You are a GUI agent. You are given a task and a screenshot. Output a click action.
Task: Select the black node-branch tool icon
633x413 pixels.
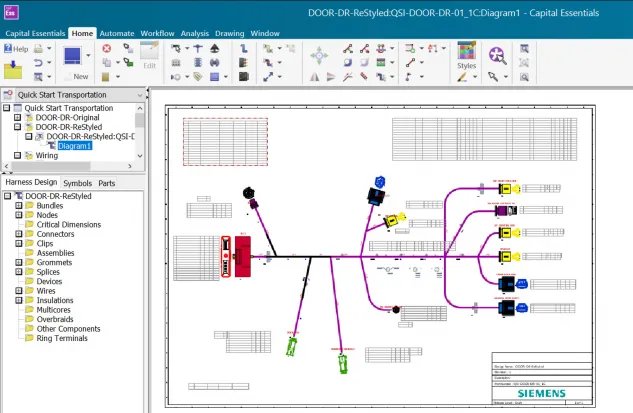348,49
